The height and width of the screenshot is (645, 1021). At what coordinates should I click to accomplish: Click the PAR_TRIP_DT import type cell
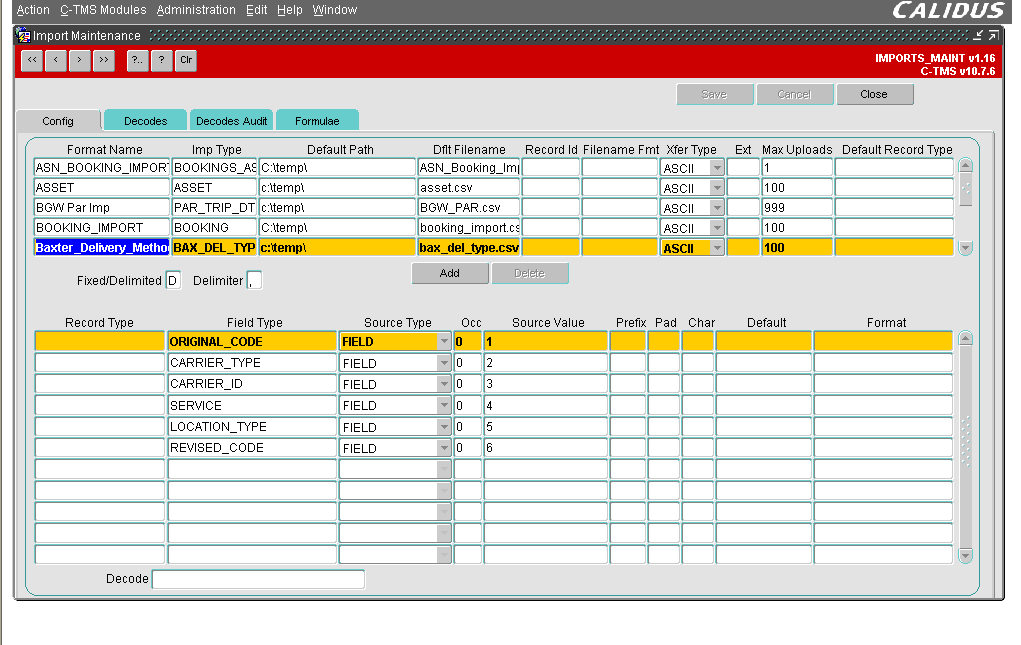[x=214, y=208]
